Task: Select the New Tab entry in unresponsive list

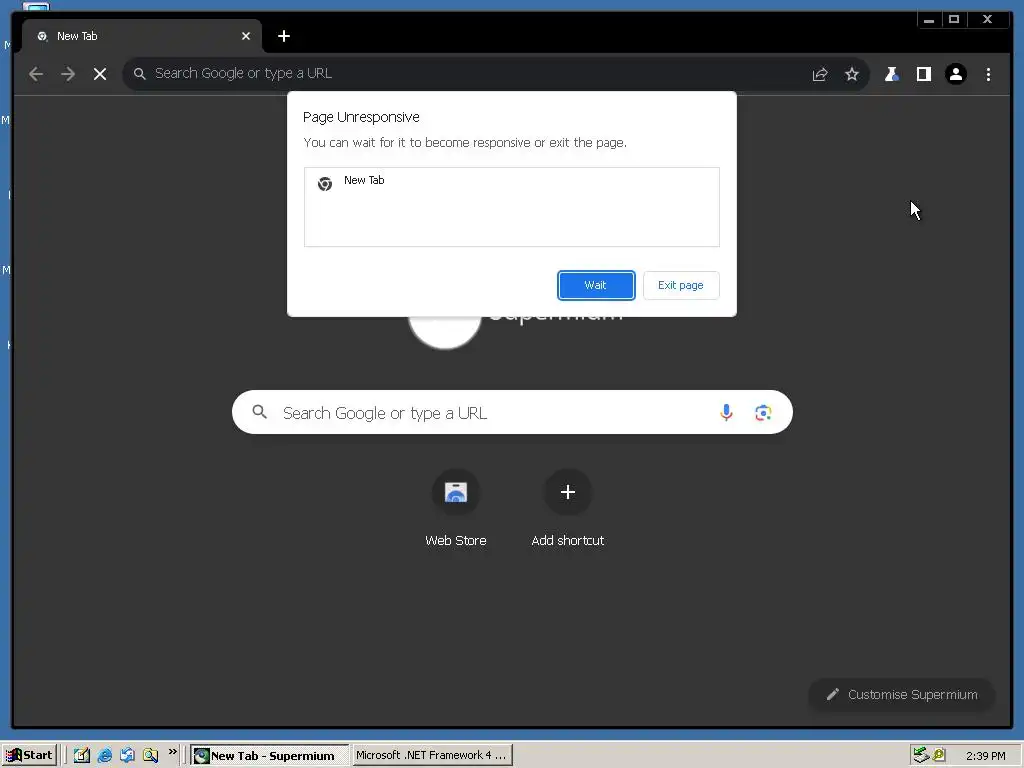Action: pyautogui.click(x=511, y=184)
